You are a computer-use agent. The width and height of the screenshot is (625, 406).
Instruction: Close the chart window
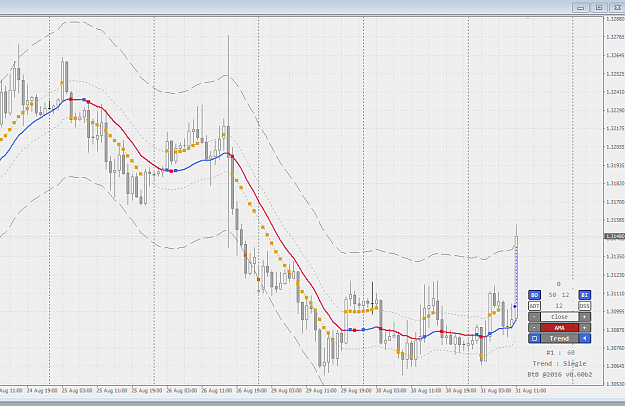pos(617,8)
